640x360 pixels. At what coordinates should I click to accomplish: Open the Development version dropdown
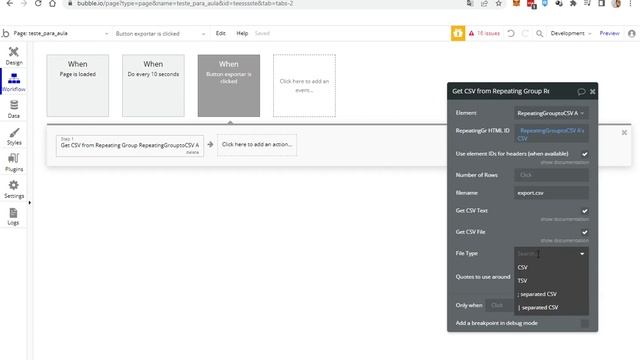coord(571,33)
